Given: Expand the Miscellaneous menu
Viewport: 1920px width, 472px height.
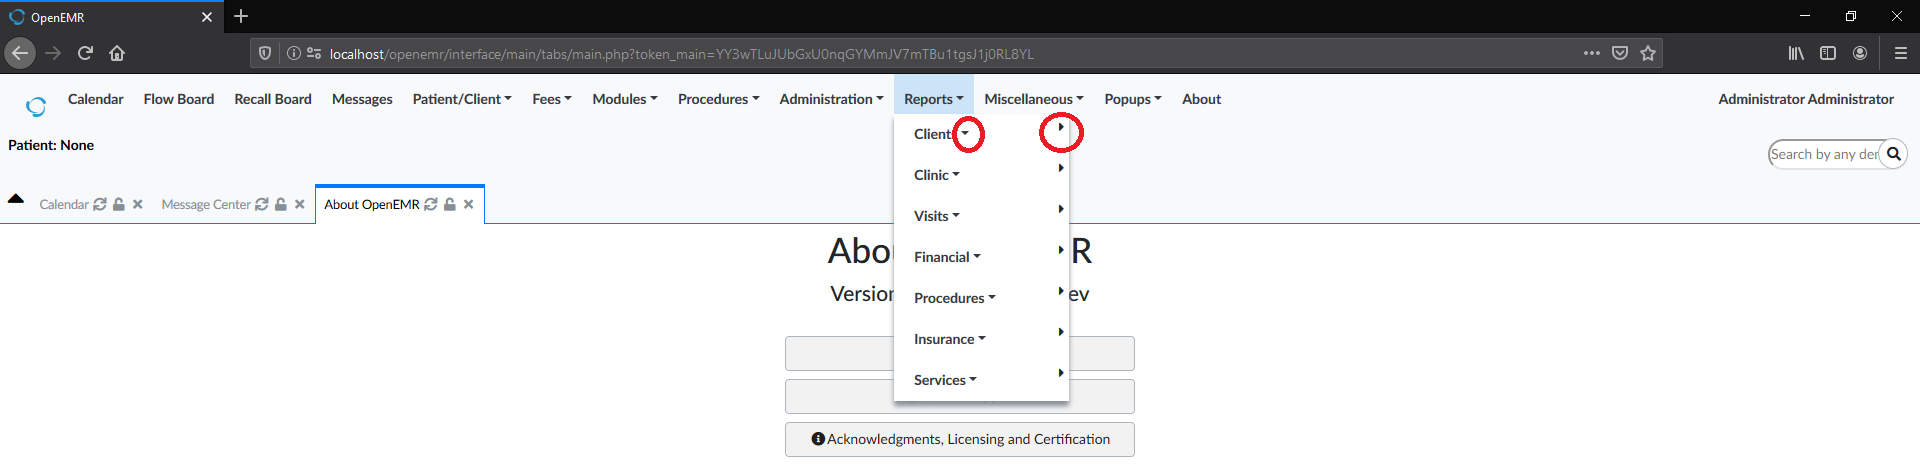Looking at the screenshot, I should (1034, 99).
